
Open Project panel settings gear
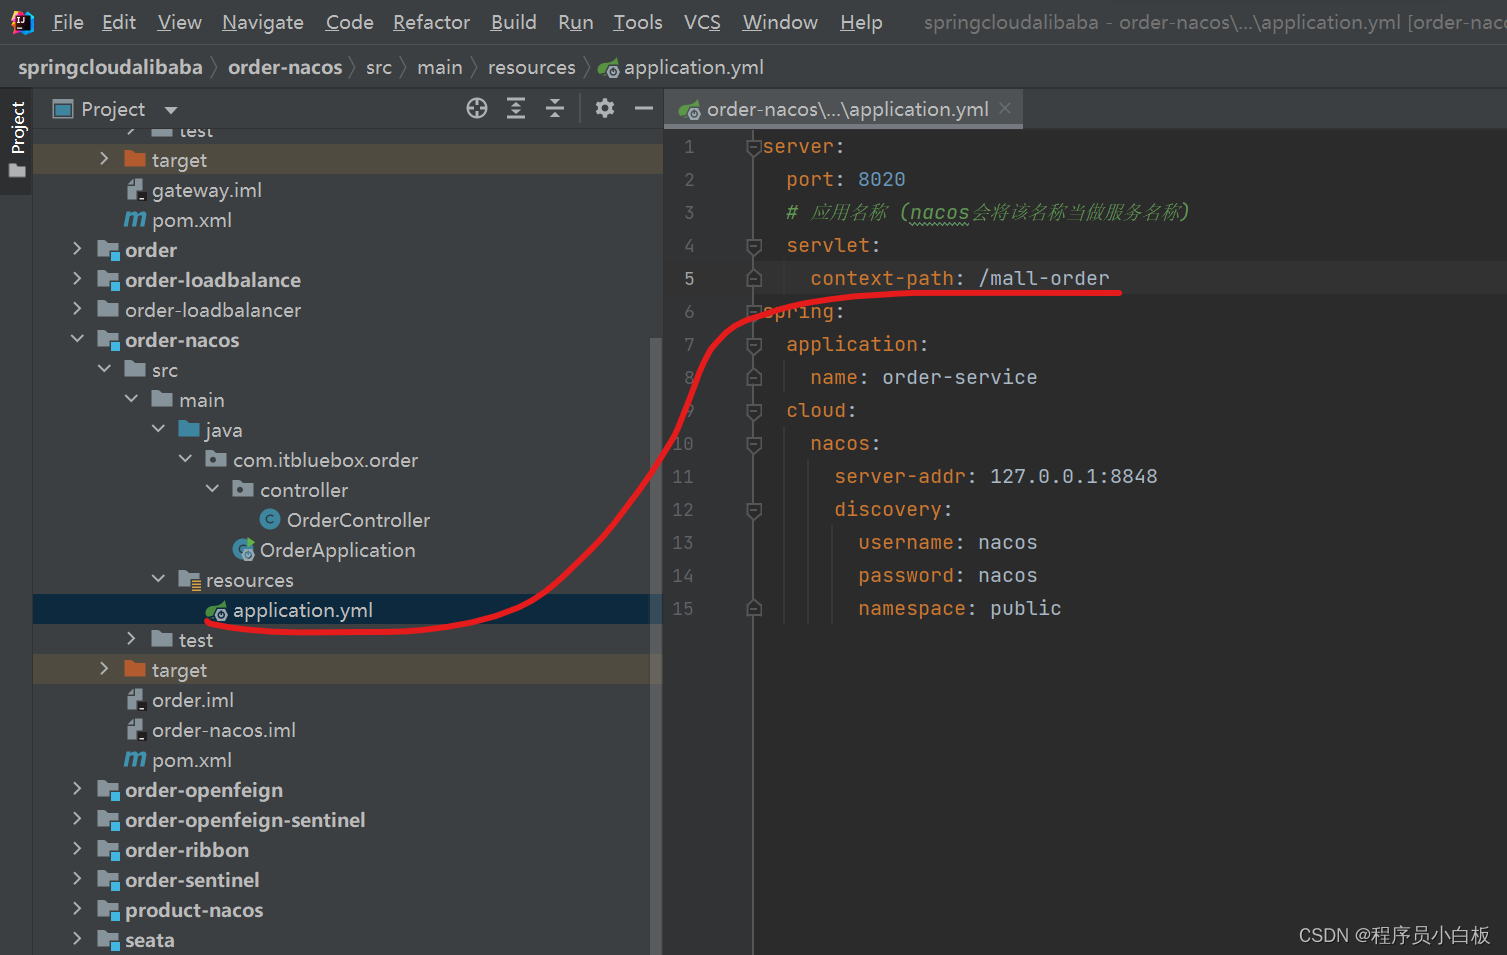605,108
